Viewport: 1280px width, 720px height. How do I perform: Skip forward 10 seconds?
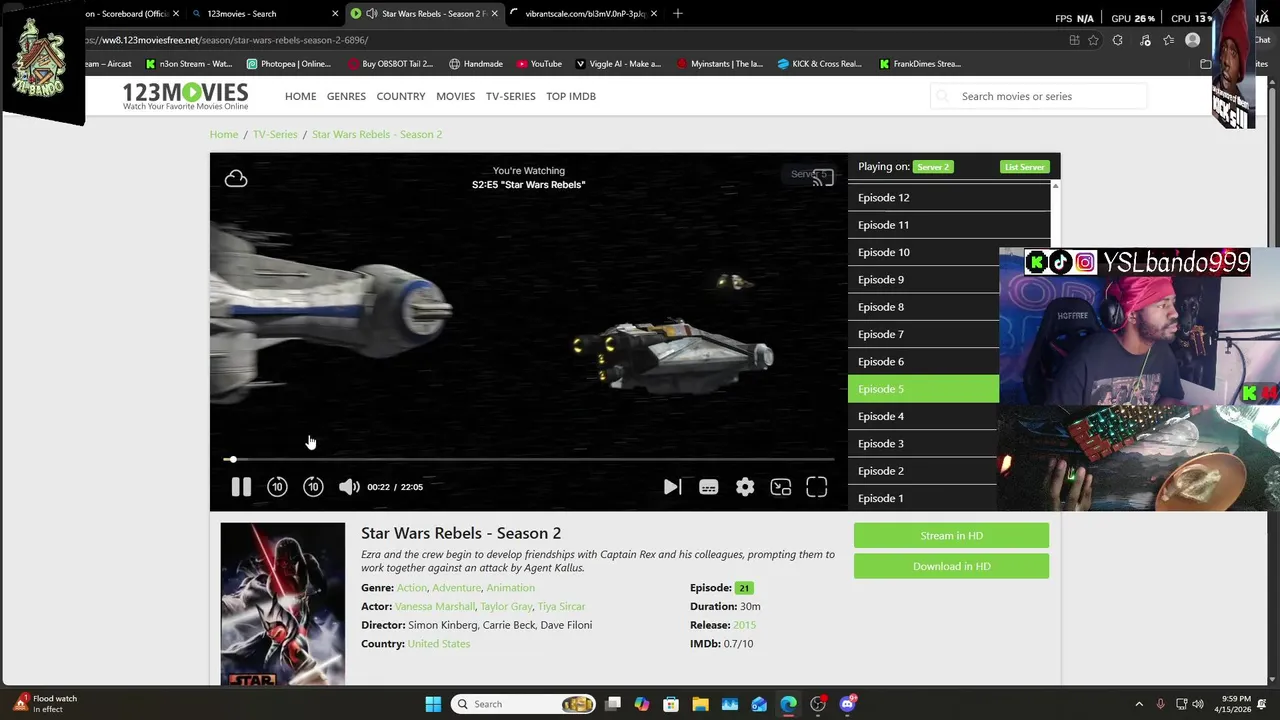click(x=313, y=487)
